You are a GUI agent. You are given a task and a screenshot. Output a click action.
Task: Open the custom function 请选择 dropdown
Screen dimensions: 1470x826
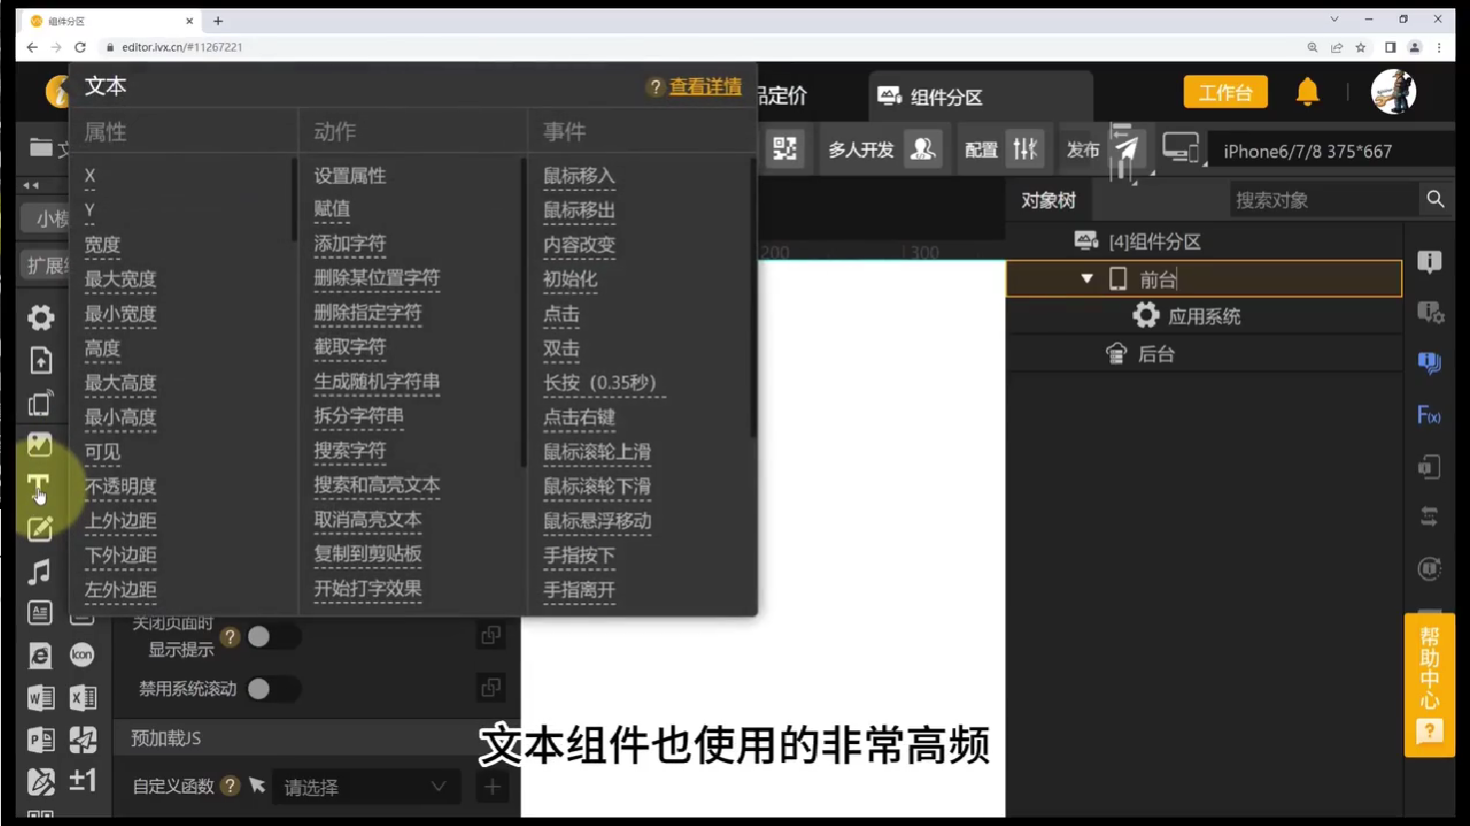(x=365, y=787)
